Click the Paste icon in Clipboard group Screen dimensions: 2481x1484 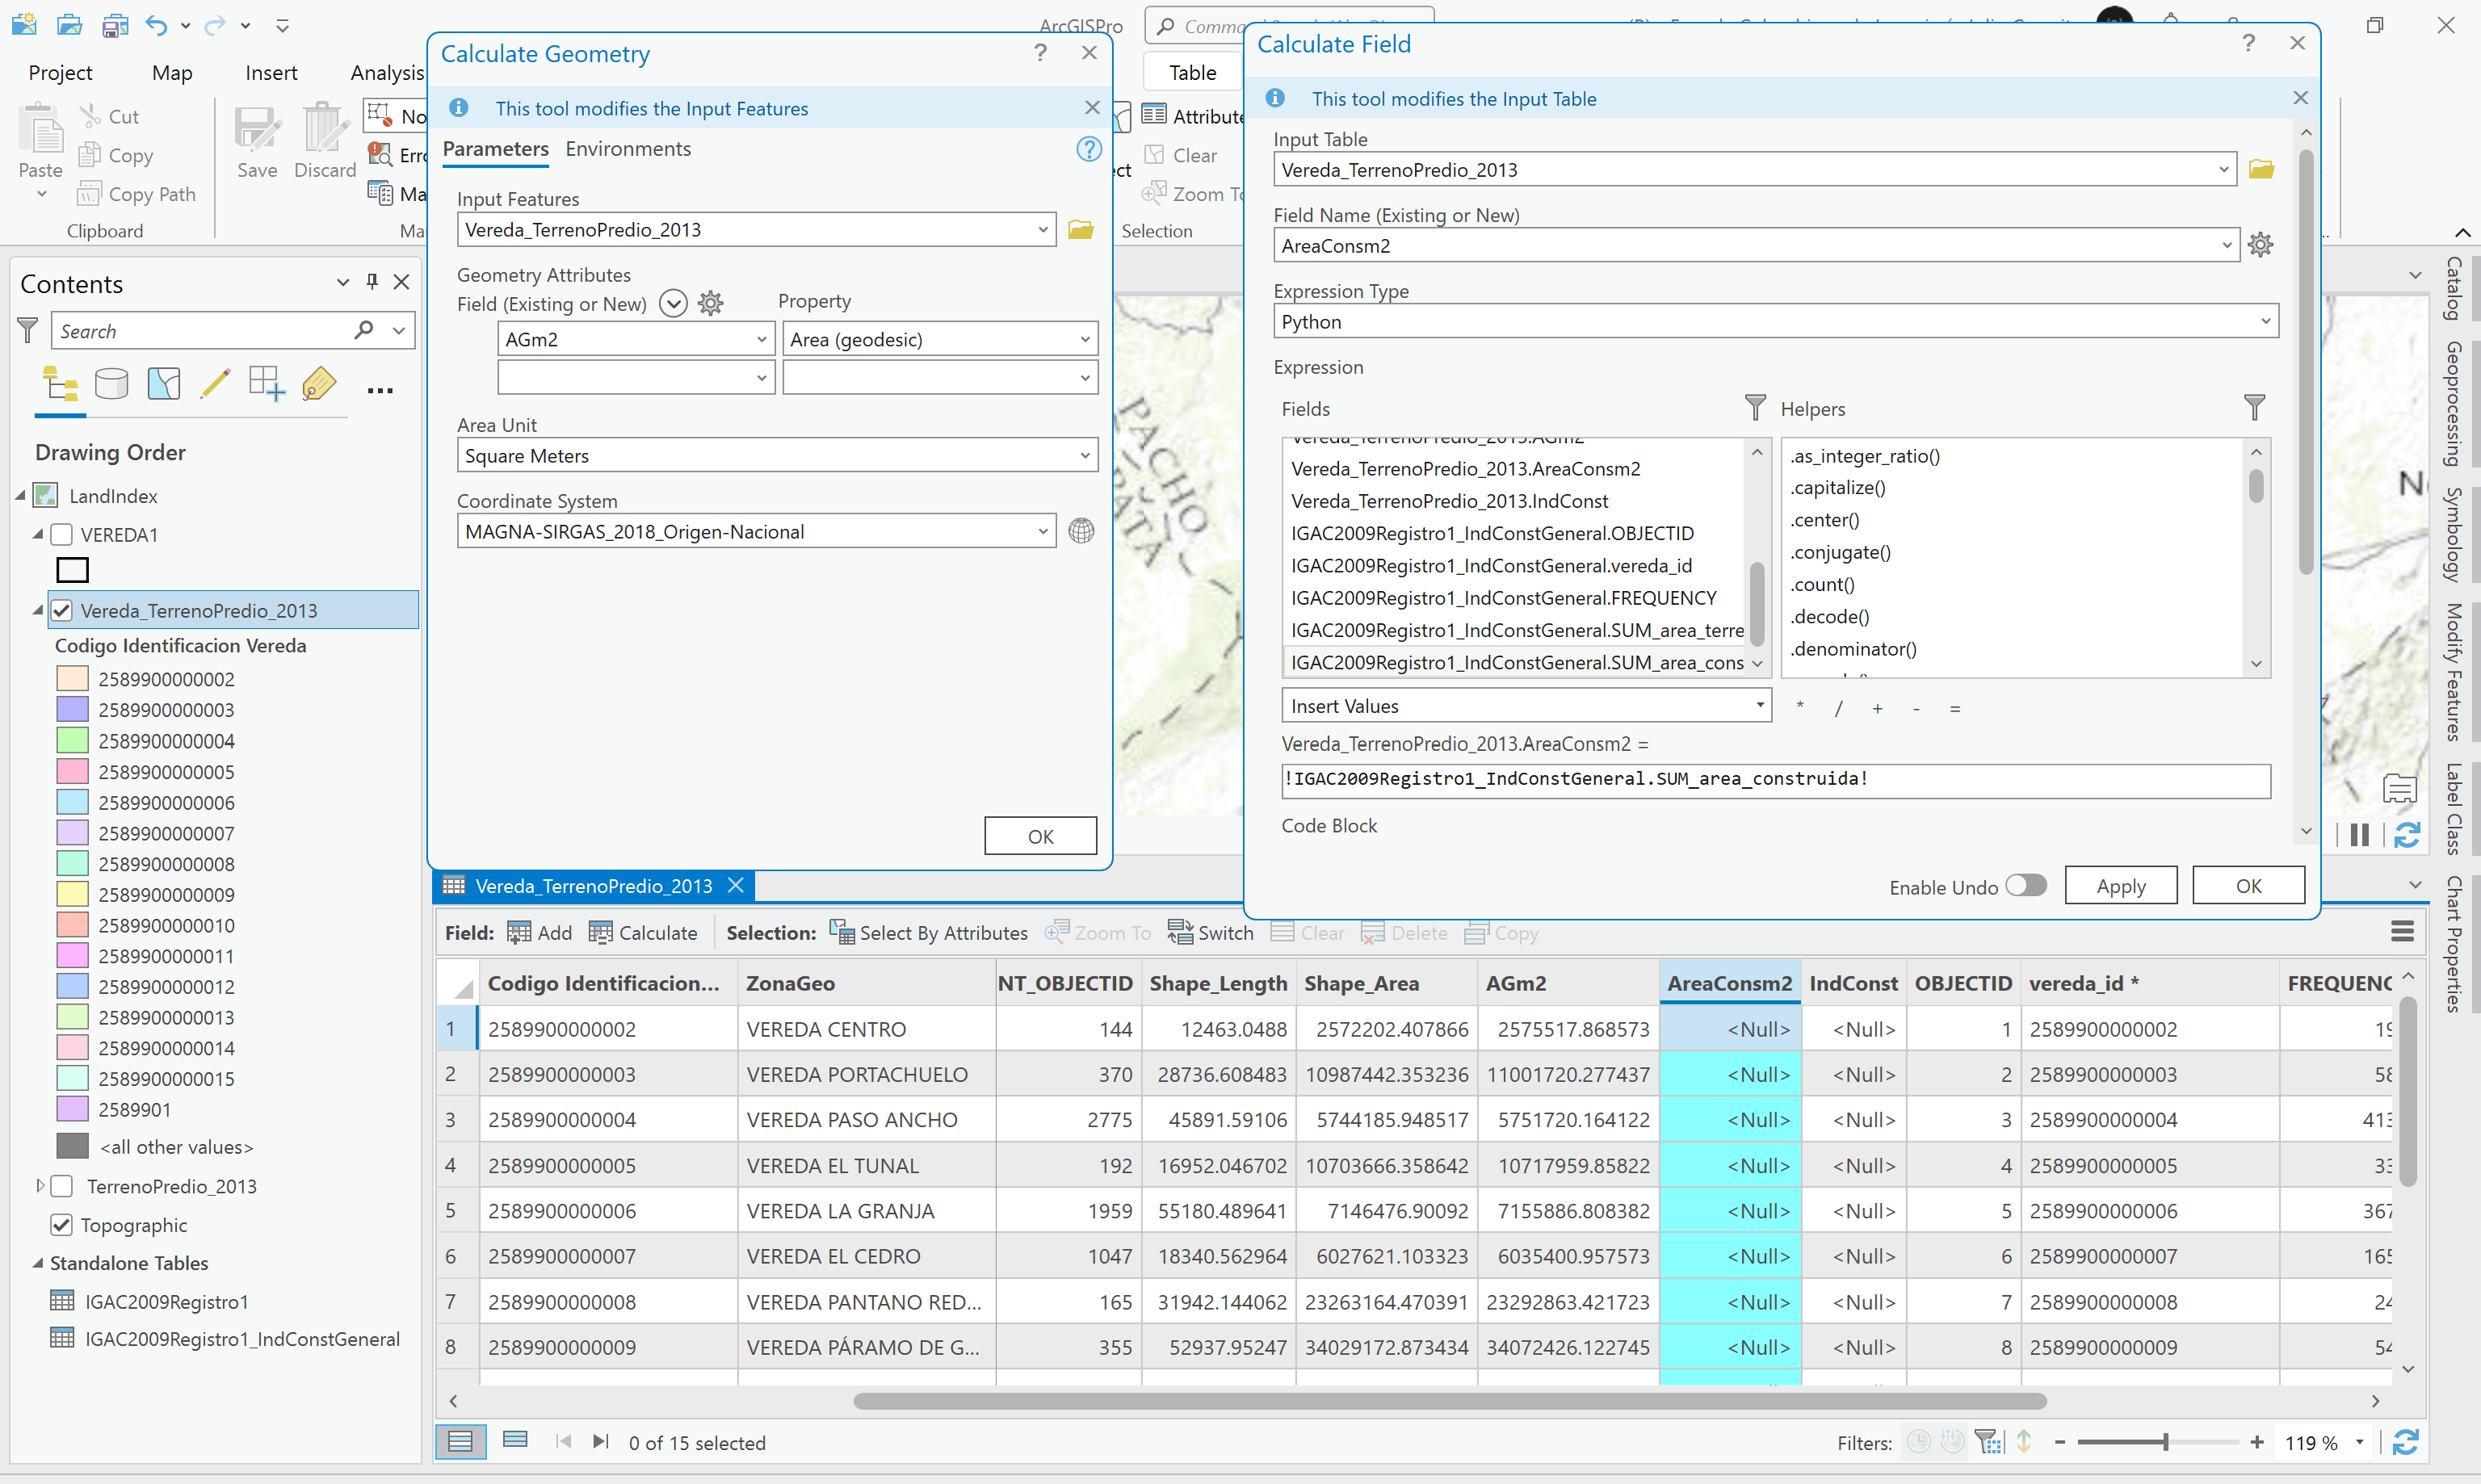[x=41, y=131]
